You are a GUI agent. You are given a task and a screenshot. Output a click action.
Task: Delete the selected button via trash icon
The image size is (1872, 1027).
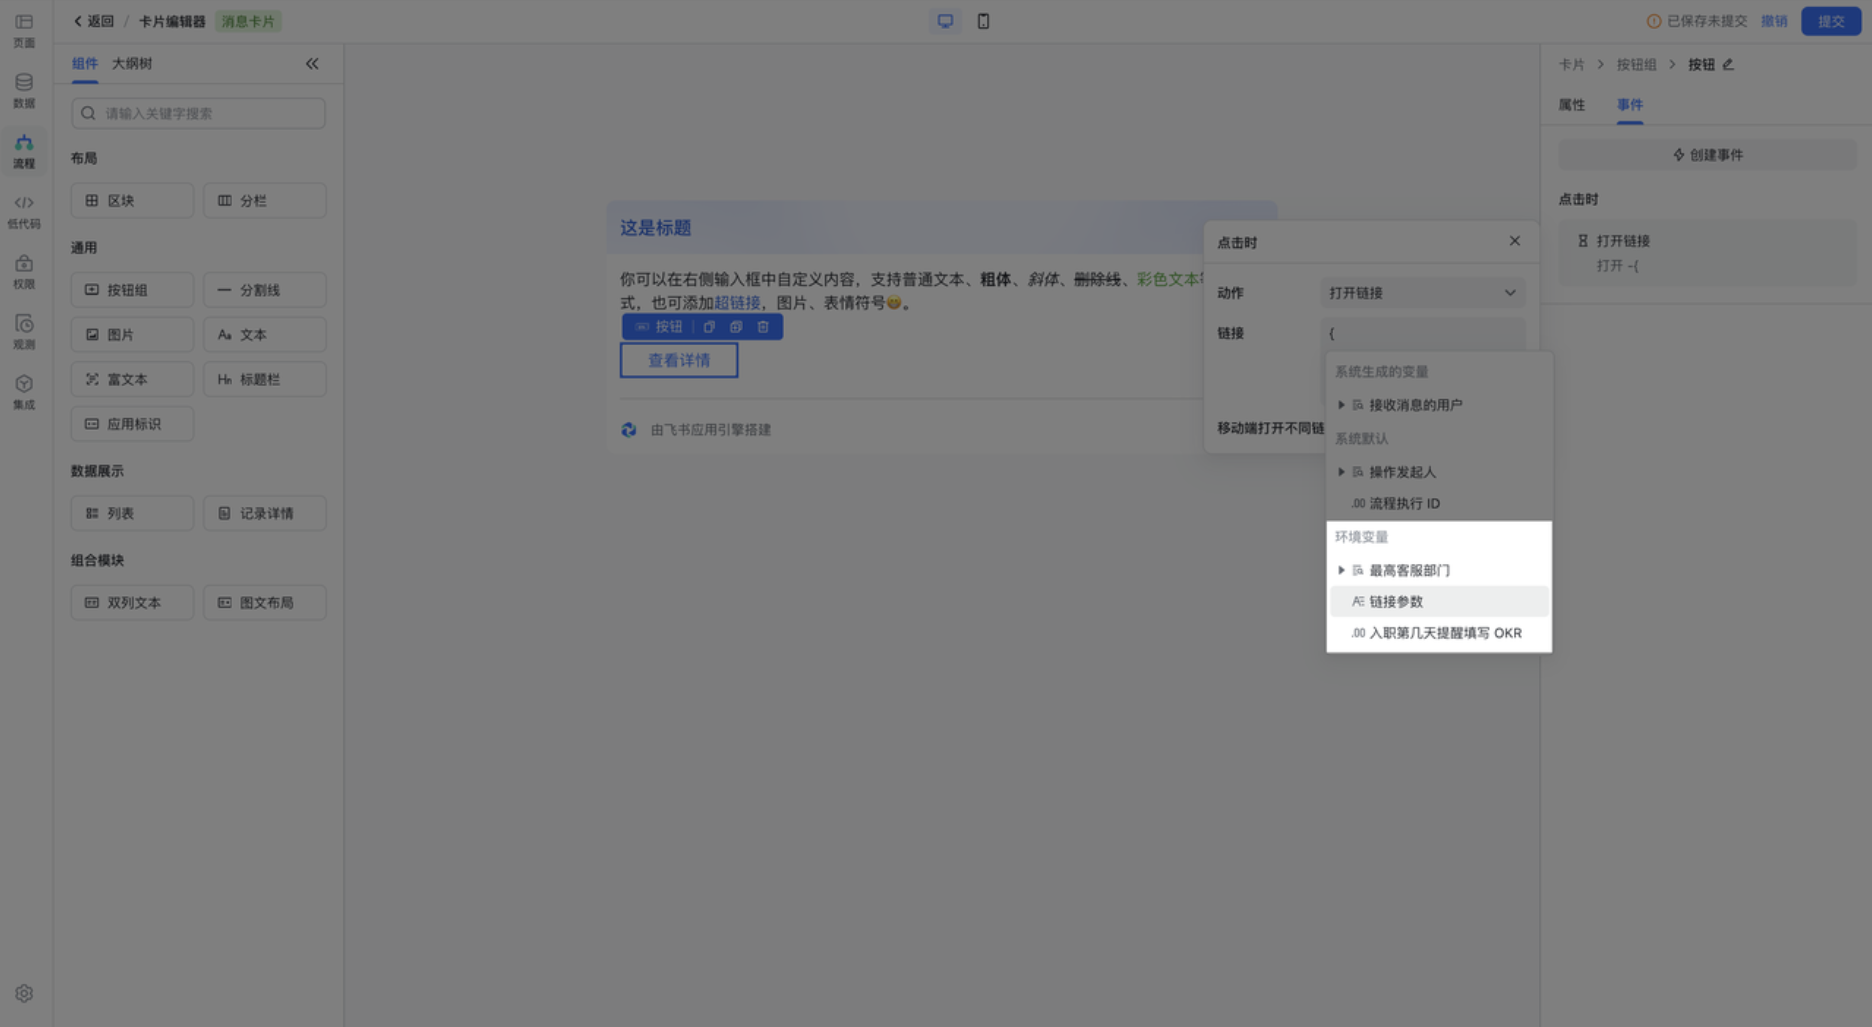[763, 327]
